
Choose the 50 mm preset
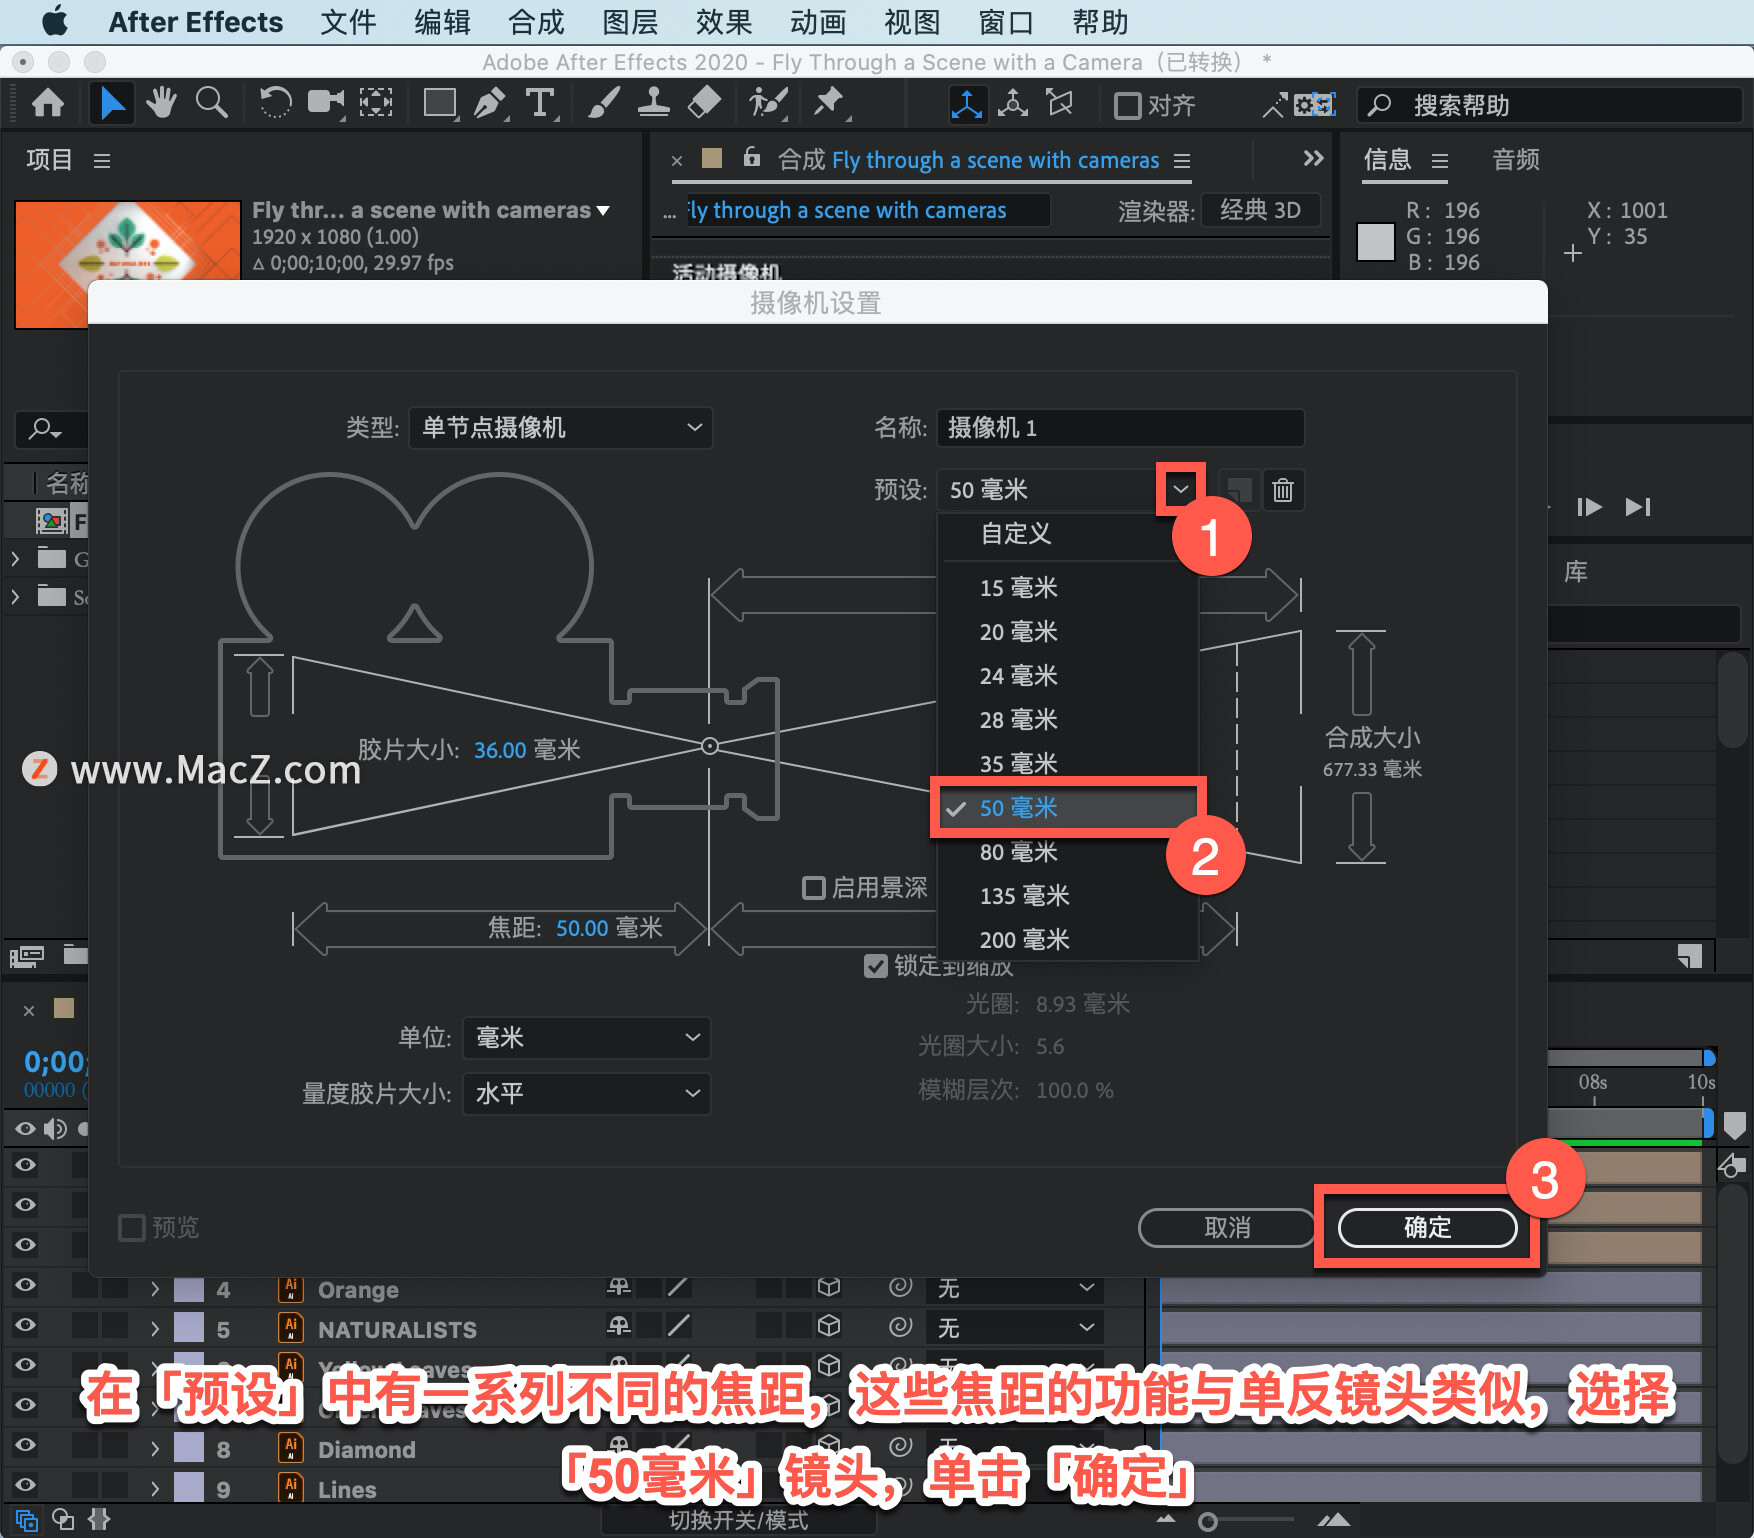pos(1067,808)
